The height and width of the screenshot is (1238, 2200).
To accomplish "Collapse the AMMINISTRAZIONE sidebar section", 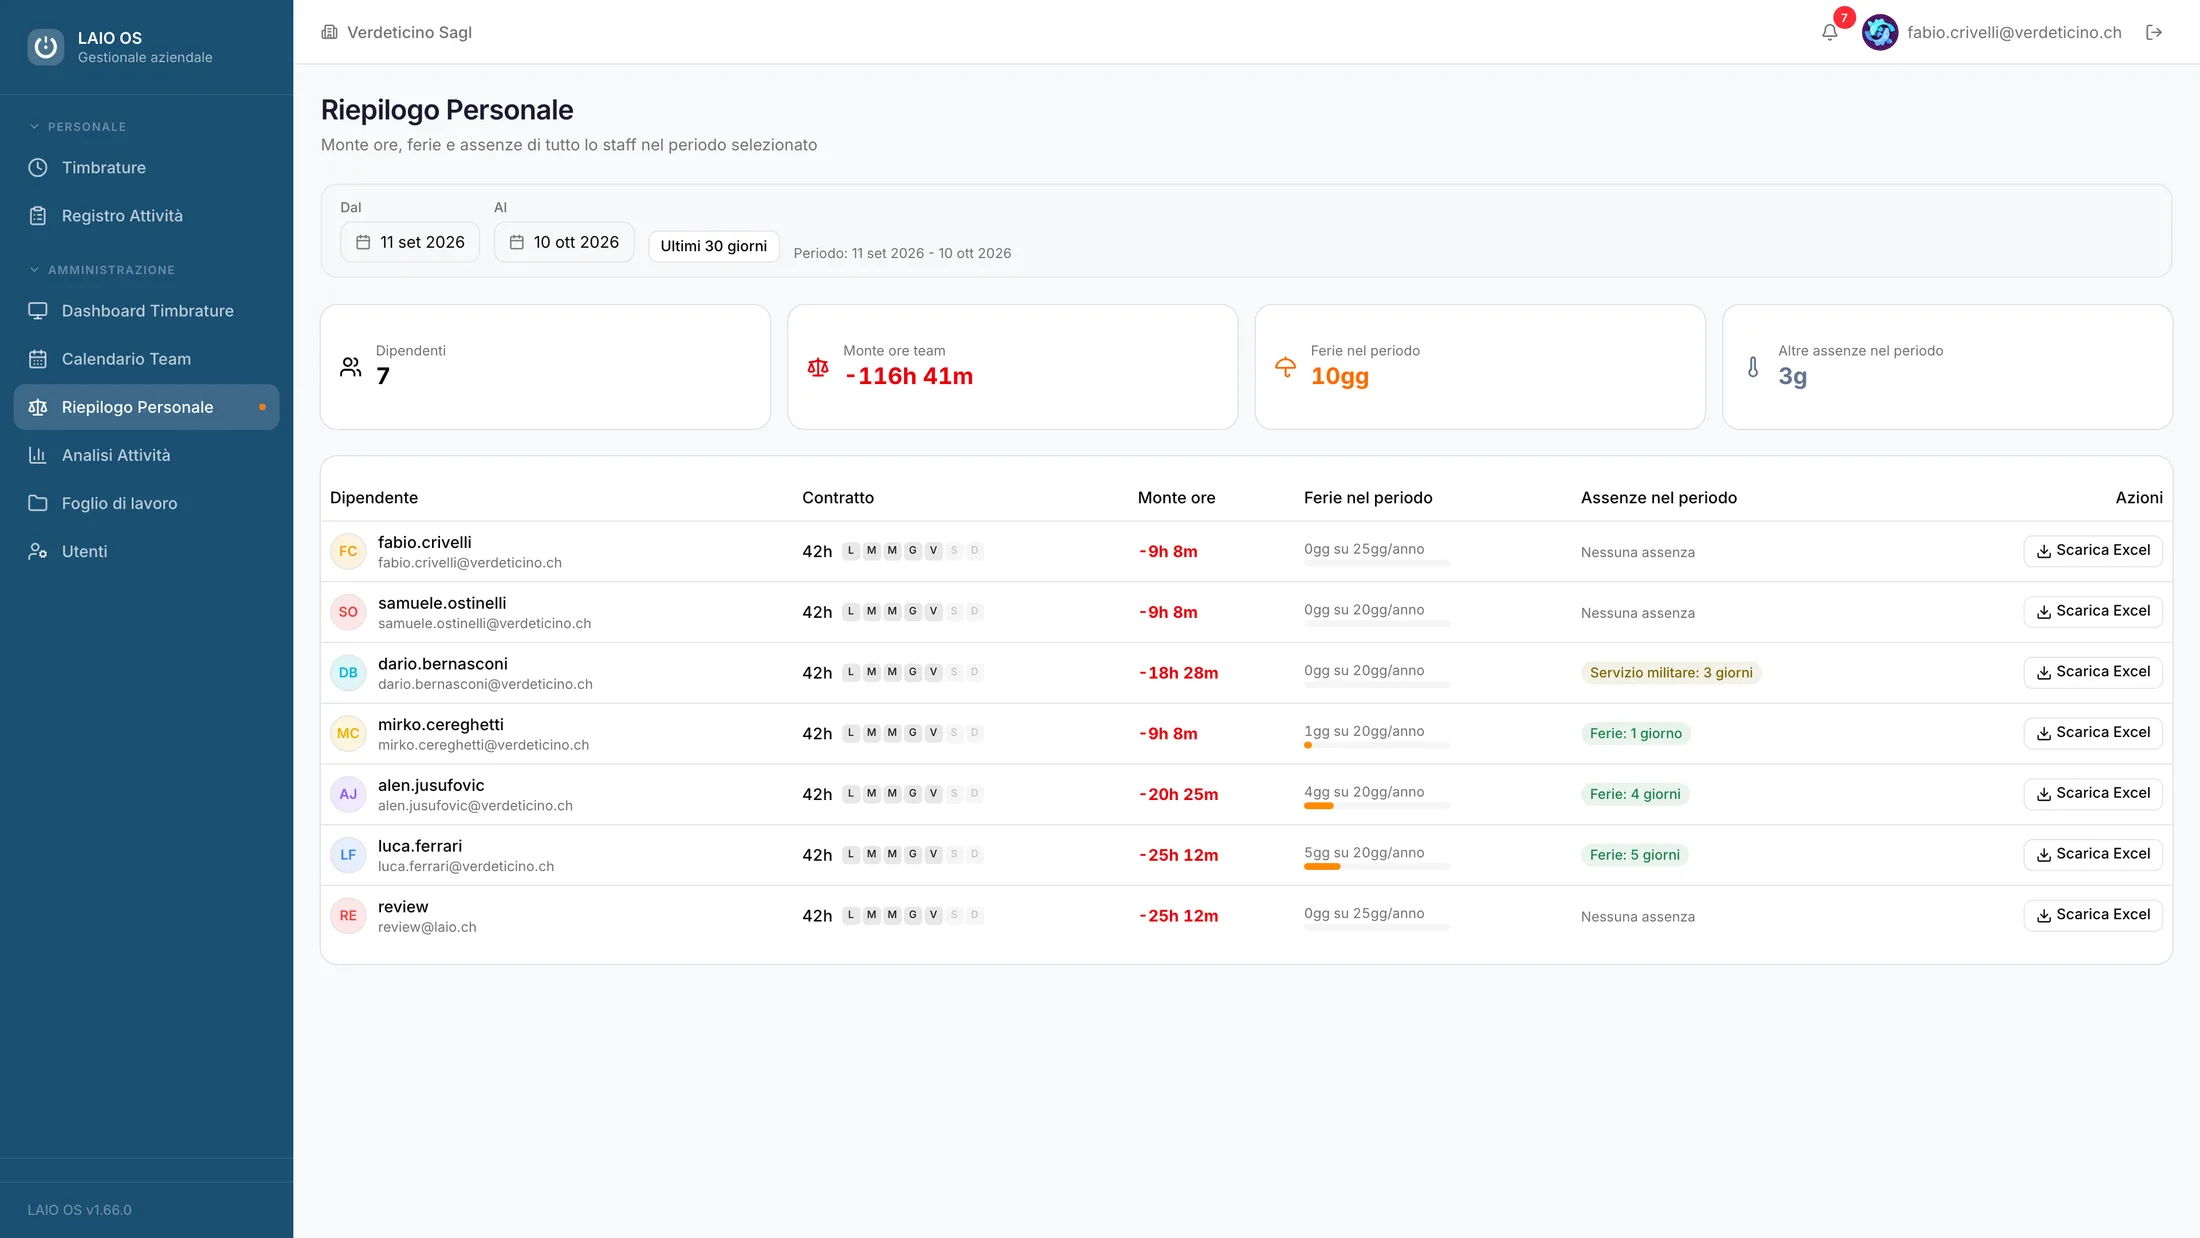I will coord(101,269).
